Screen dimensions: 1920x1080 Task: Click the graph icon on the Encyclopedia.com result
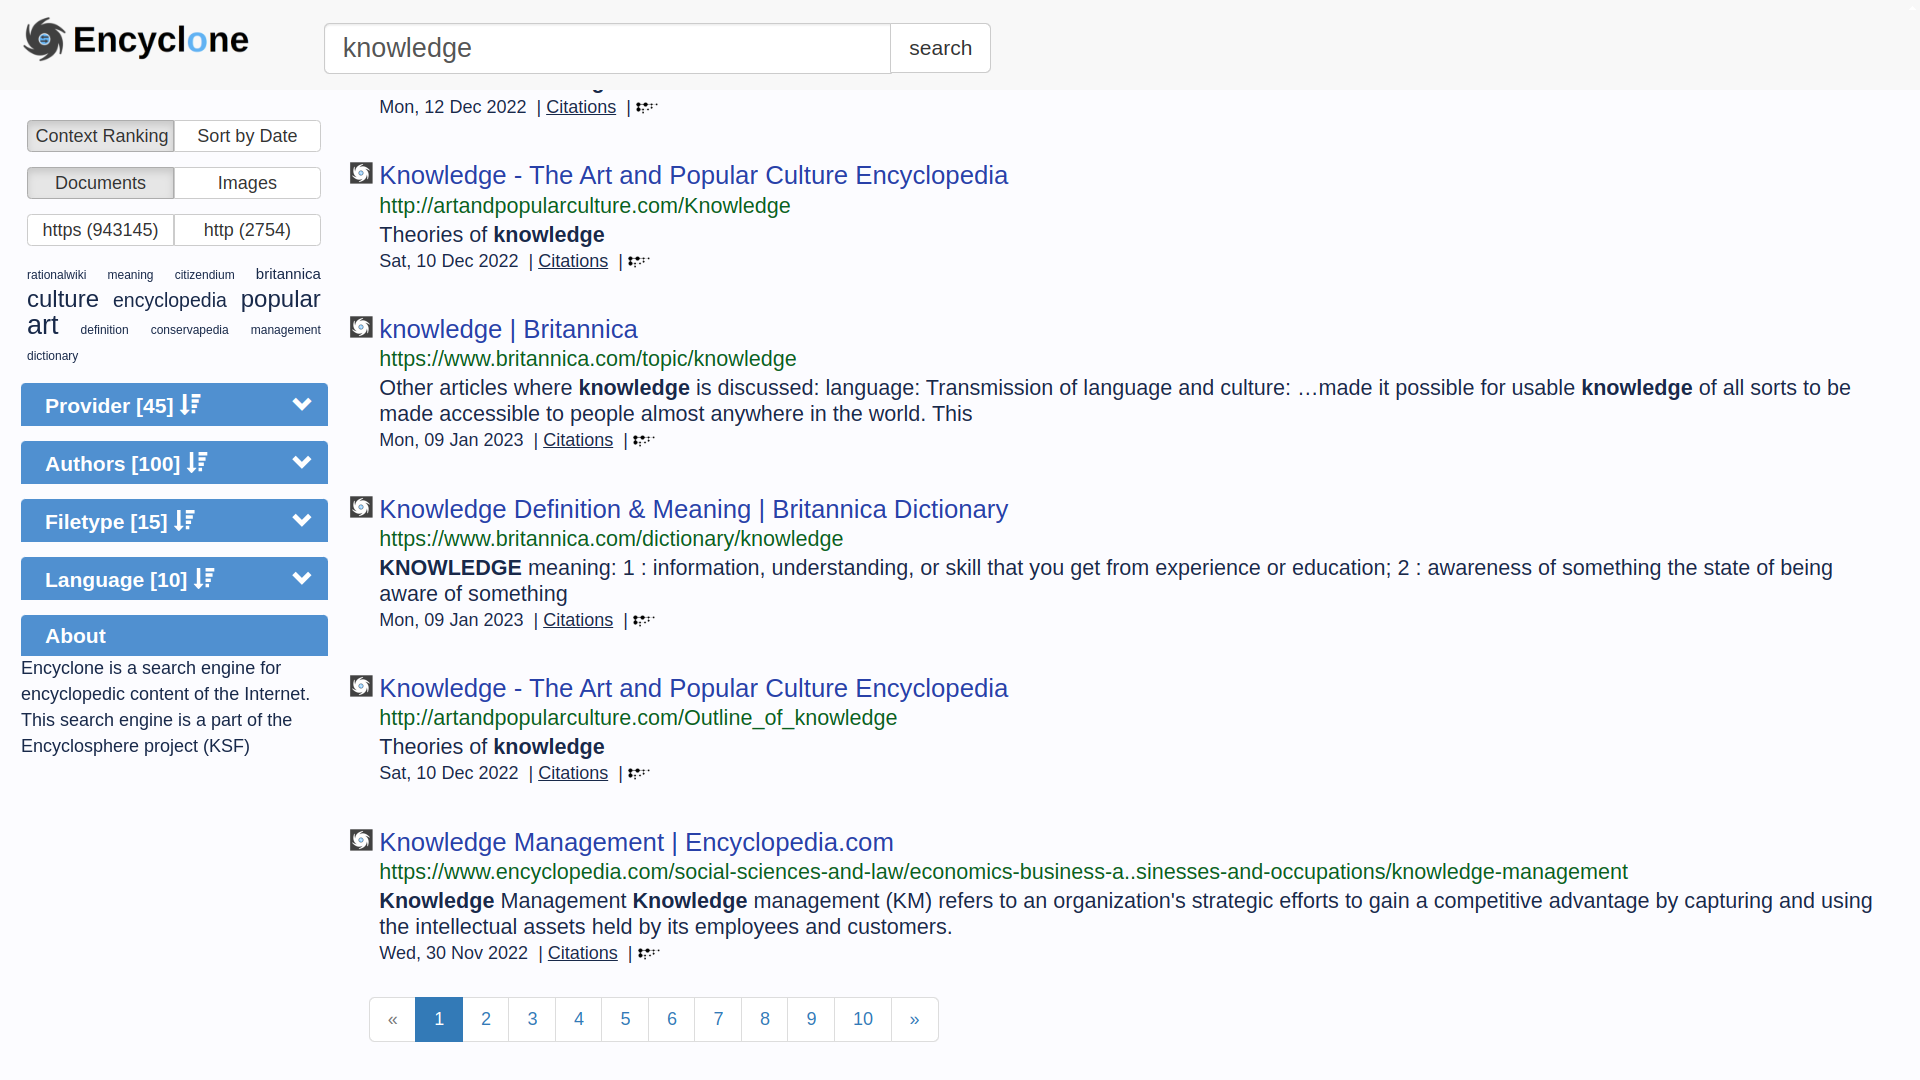click(x=649, y=953)
